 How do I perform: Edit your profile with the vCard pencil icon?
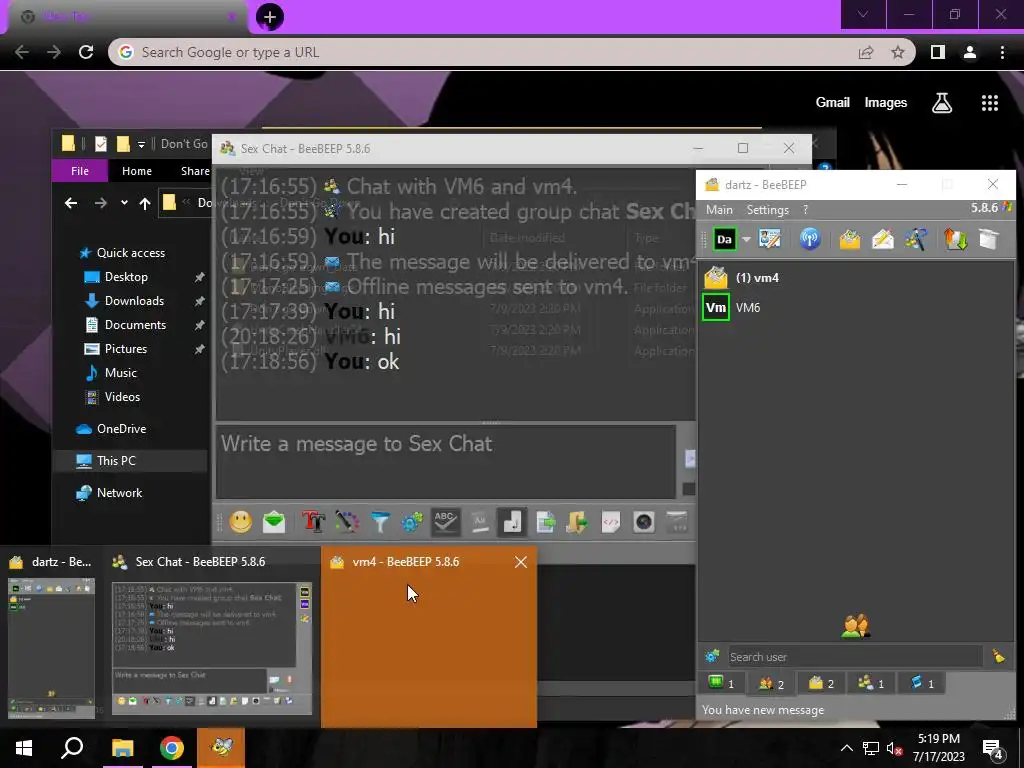coord(770,239)
